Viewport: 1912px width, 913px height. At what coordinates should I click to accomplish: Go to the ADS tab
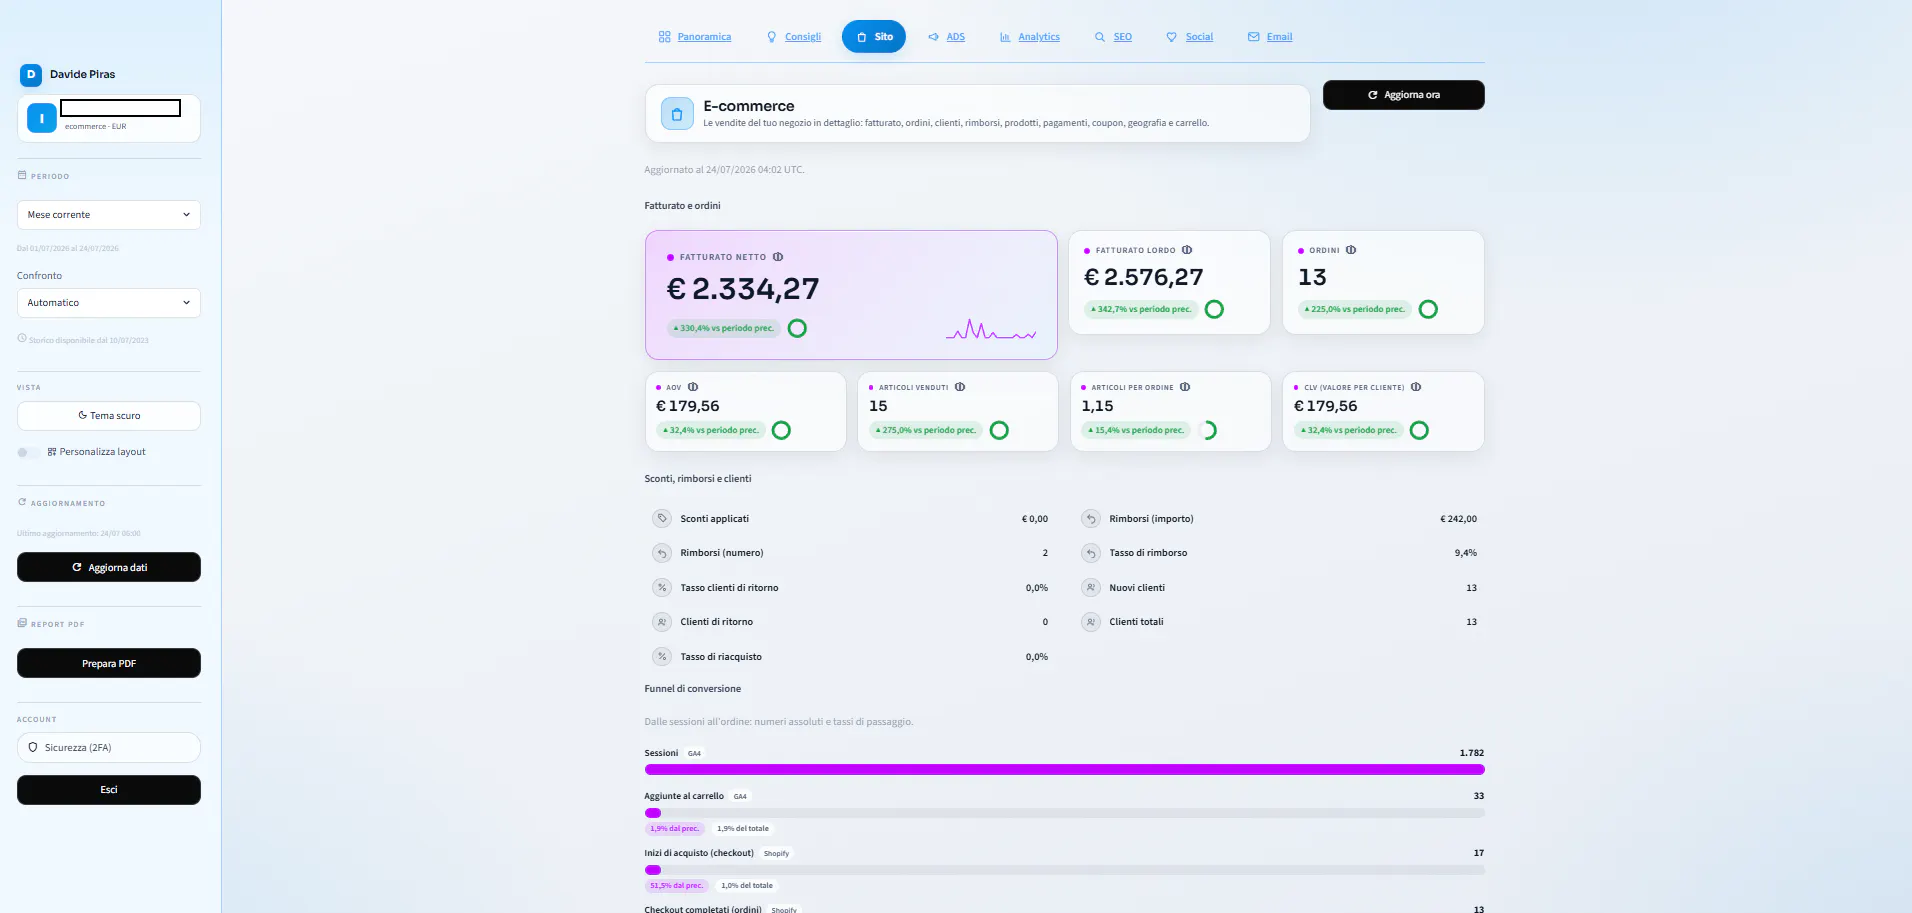946,37
